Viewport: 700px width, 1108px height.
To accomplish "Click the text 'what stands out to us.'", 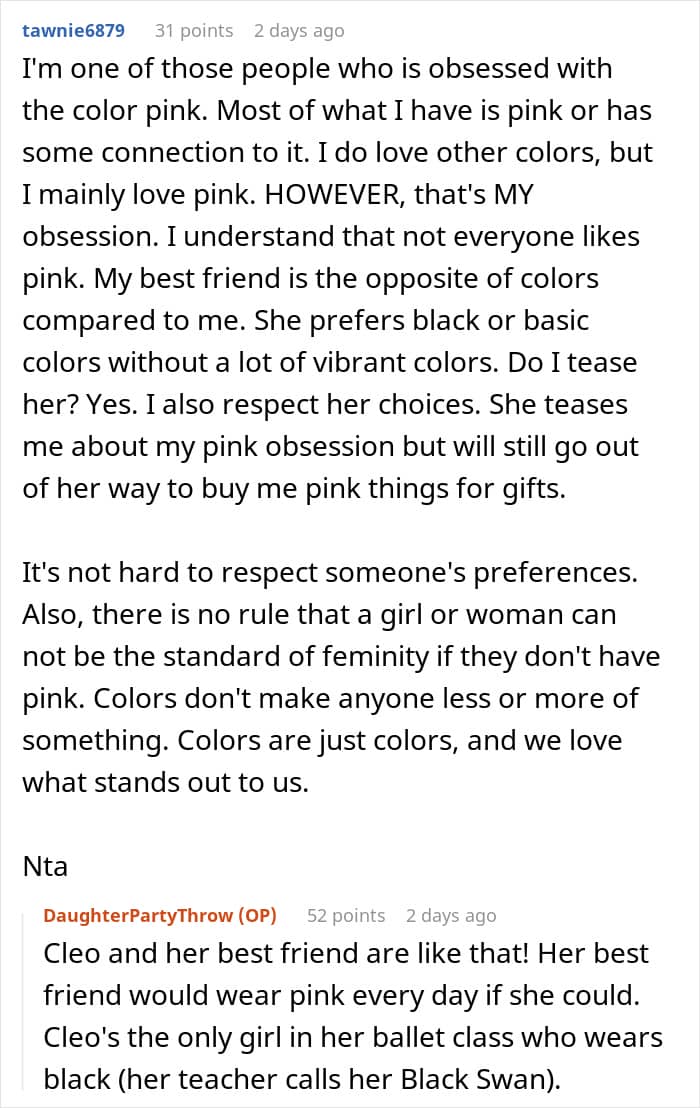I will click(x=166, y=783).
